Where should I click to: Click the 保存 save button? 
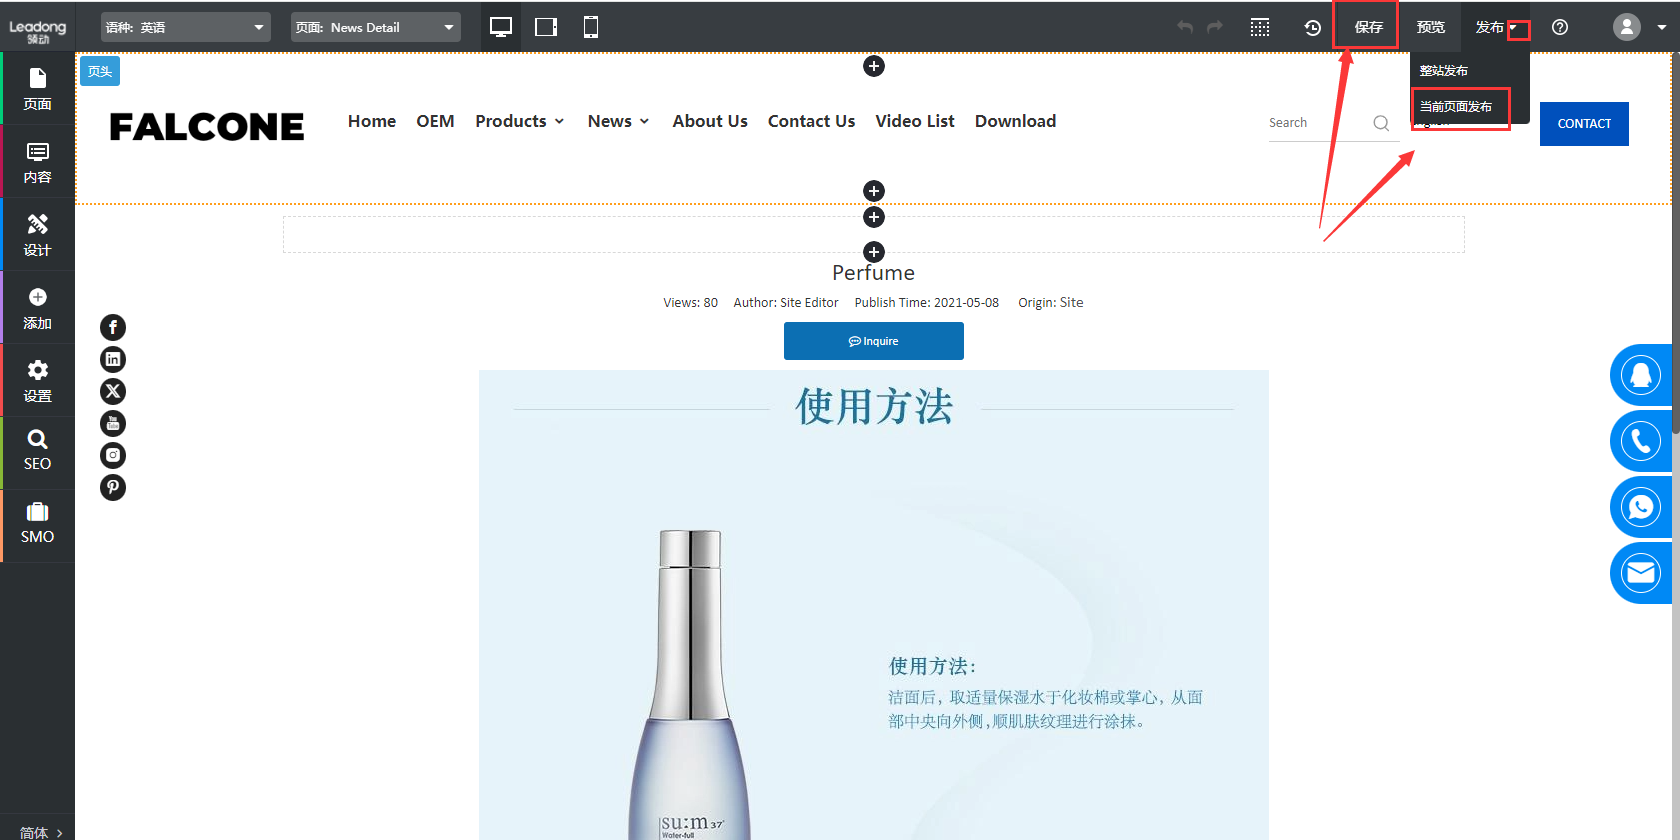pyautogui.click(x=1368, y=27)
